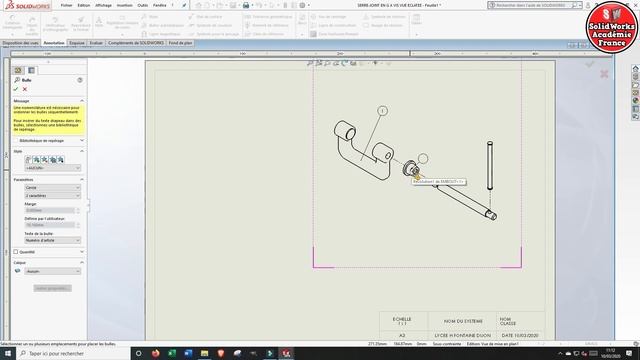The width and height of the screenshot is (640, 360).
Task: Open the Fenêtre menu
Action: click(160, 5)
